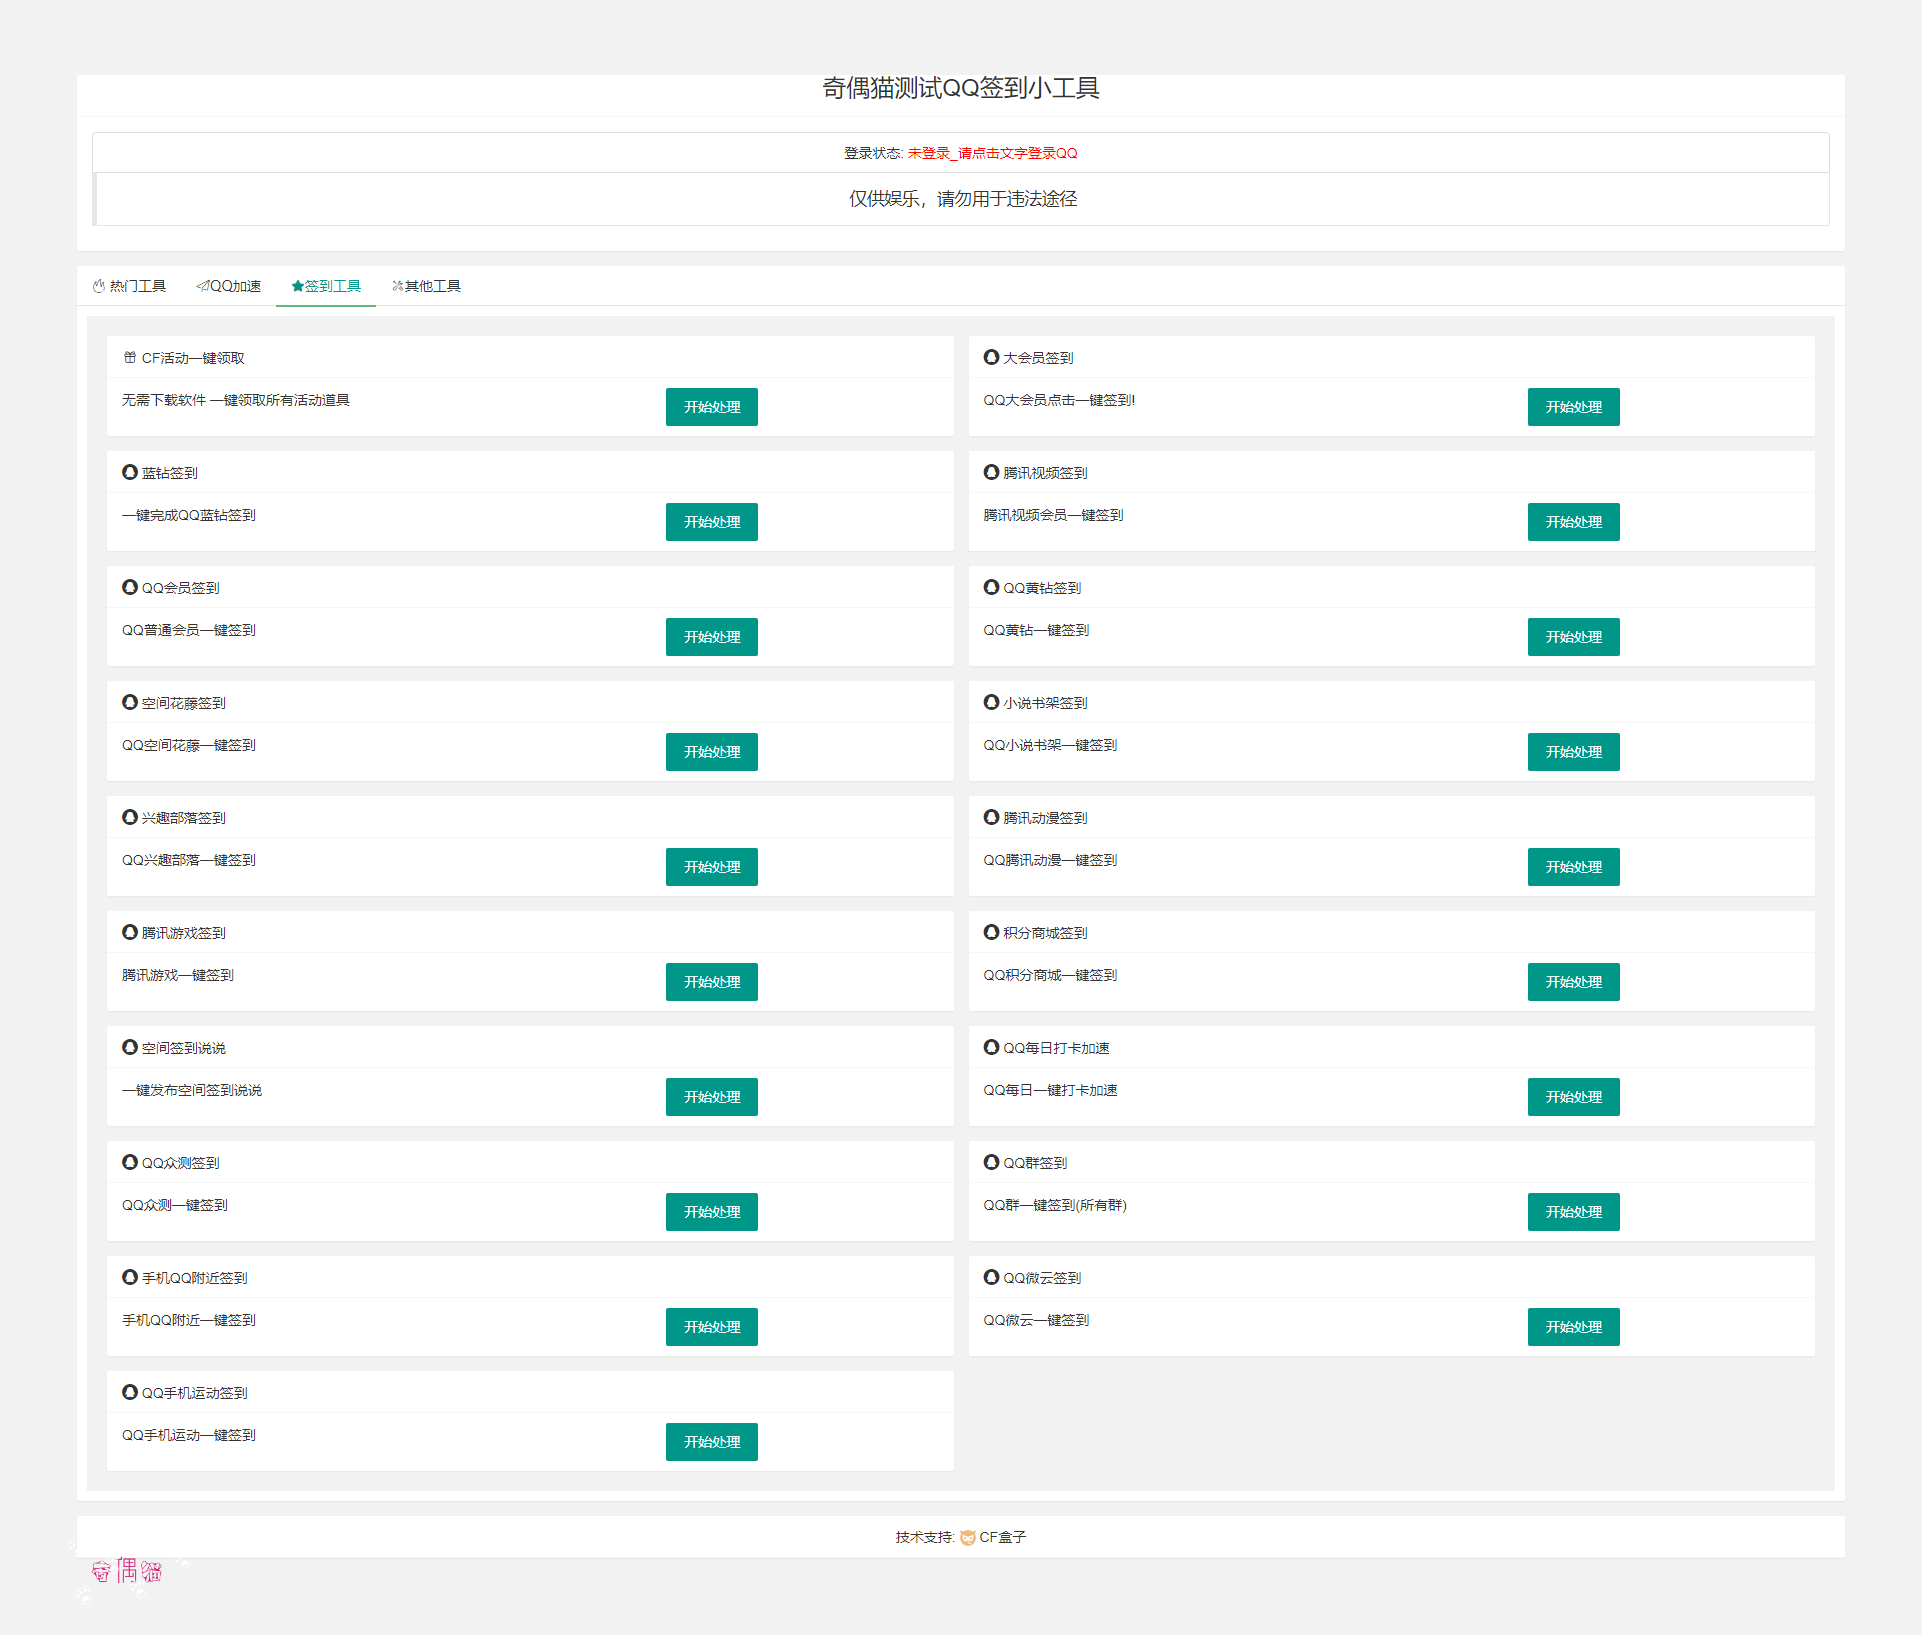Click the QQ icon beside QQ每日打卡加速
The height and width of the screenshot is (1635, 1922).
(991, 1047)
